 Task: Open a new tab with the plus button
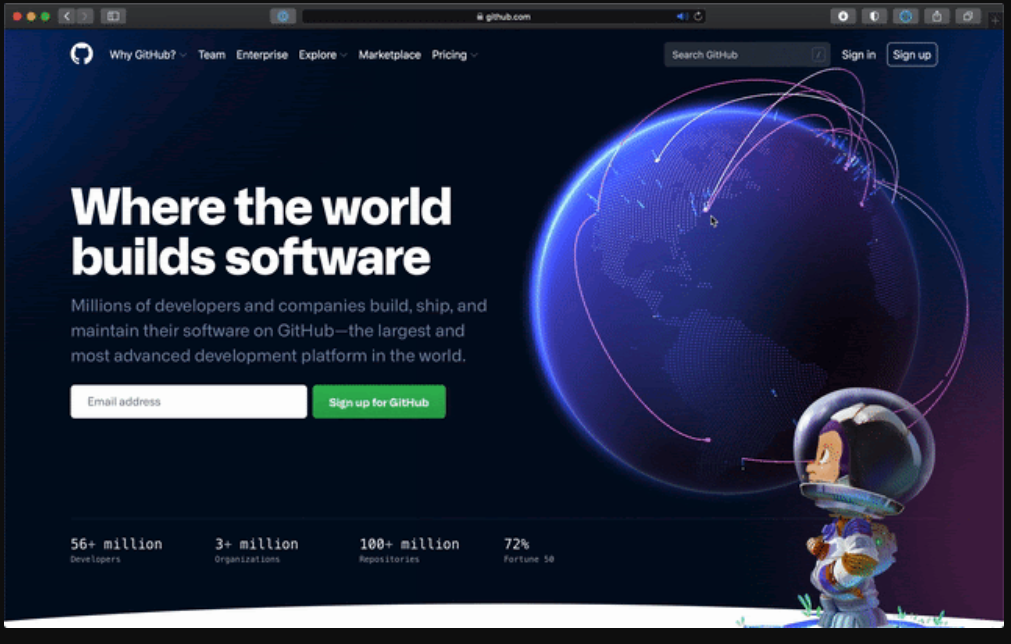tap(995, 20)
